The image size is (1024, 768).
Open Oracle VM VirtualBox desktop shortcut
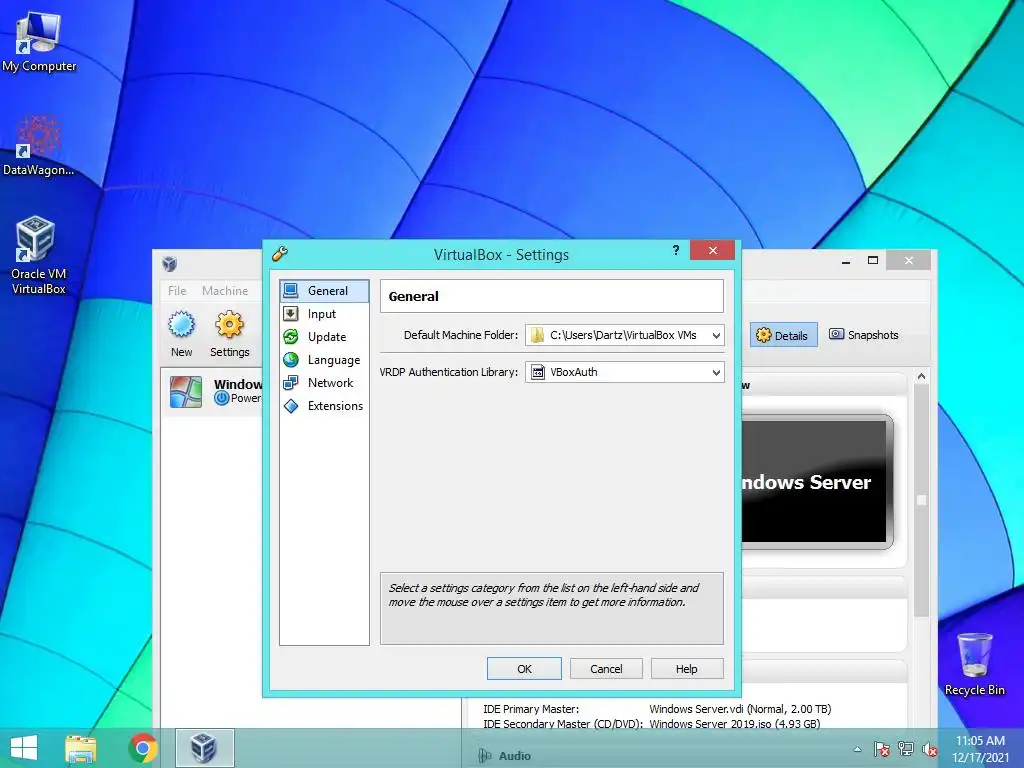[x=38, y=255]
